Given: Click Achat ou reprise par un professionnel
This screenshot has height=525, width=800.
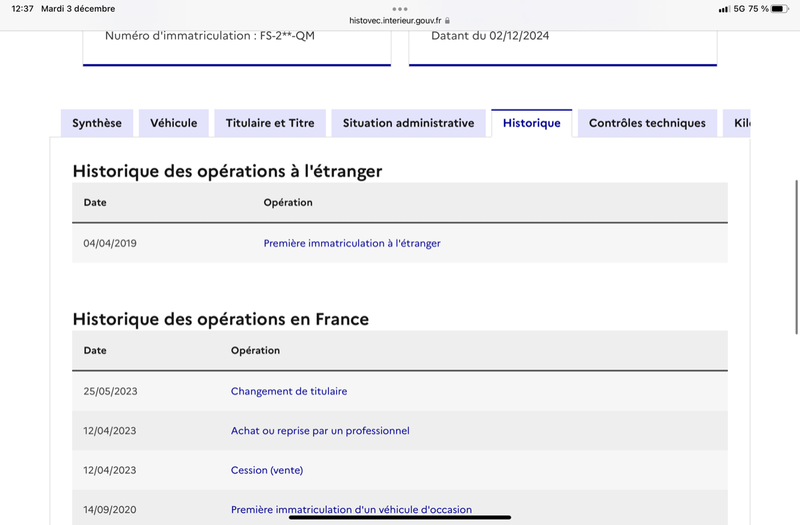Looking at the screenshot, I should click(320, 431).
